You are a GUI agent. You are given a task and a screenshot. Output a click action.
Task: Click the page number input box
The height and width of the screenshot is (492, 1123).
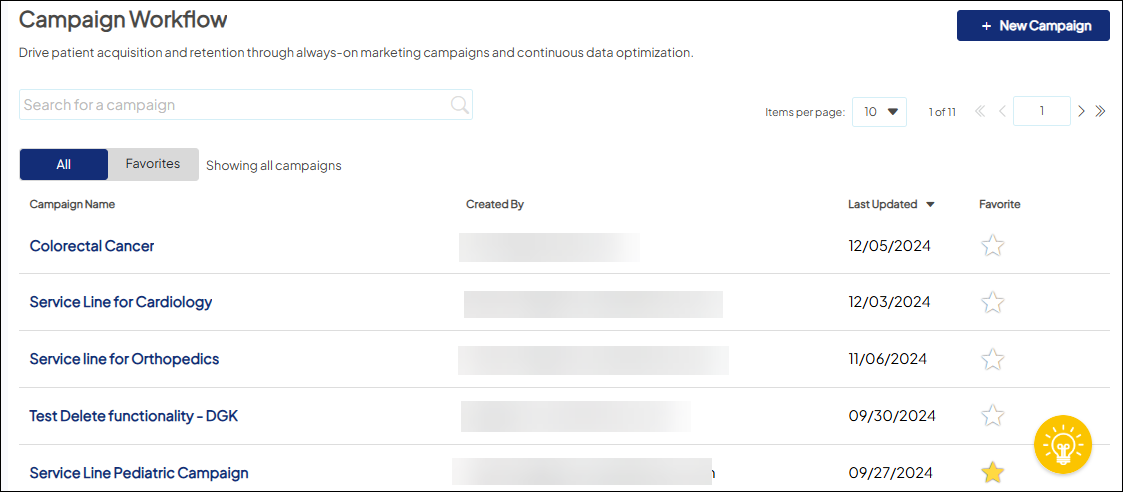tap(1041, 112)
